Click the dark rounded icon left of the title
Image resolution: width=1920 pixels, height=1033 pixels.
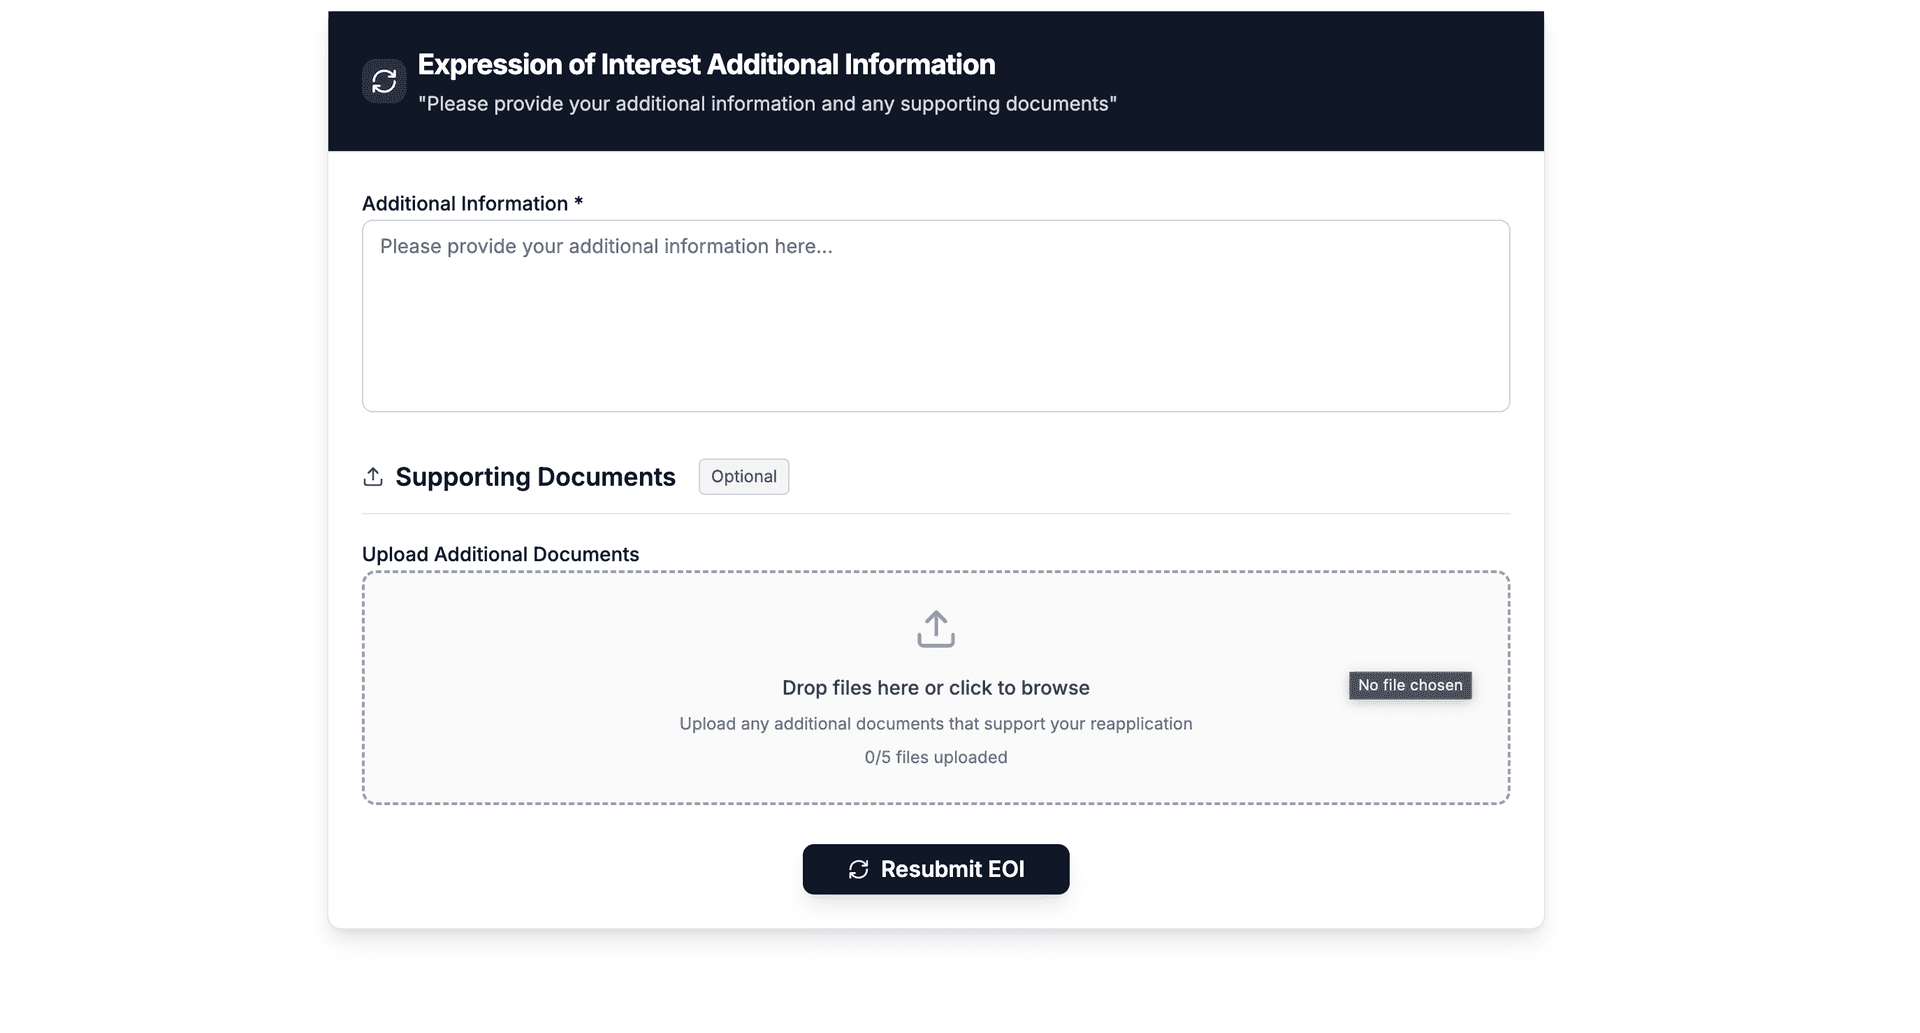point(384,80)
